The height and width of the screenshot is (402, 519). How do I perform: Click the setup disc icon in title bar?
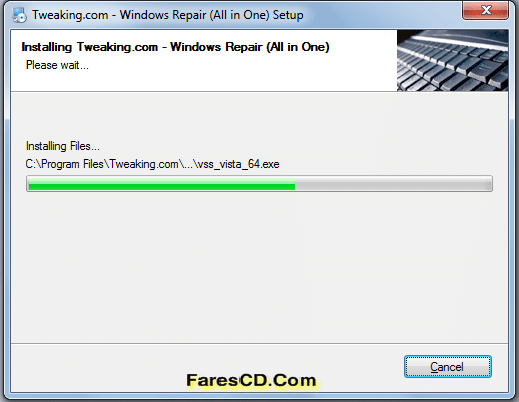pyautogui.click(x=19, y=15)
